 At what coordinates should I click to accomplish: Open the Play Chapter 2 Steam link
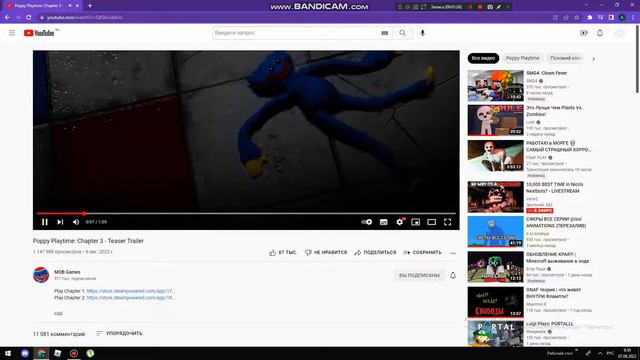(131, 298)
